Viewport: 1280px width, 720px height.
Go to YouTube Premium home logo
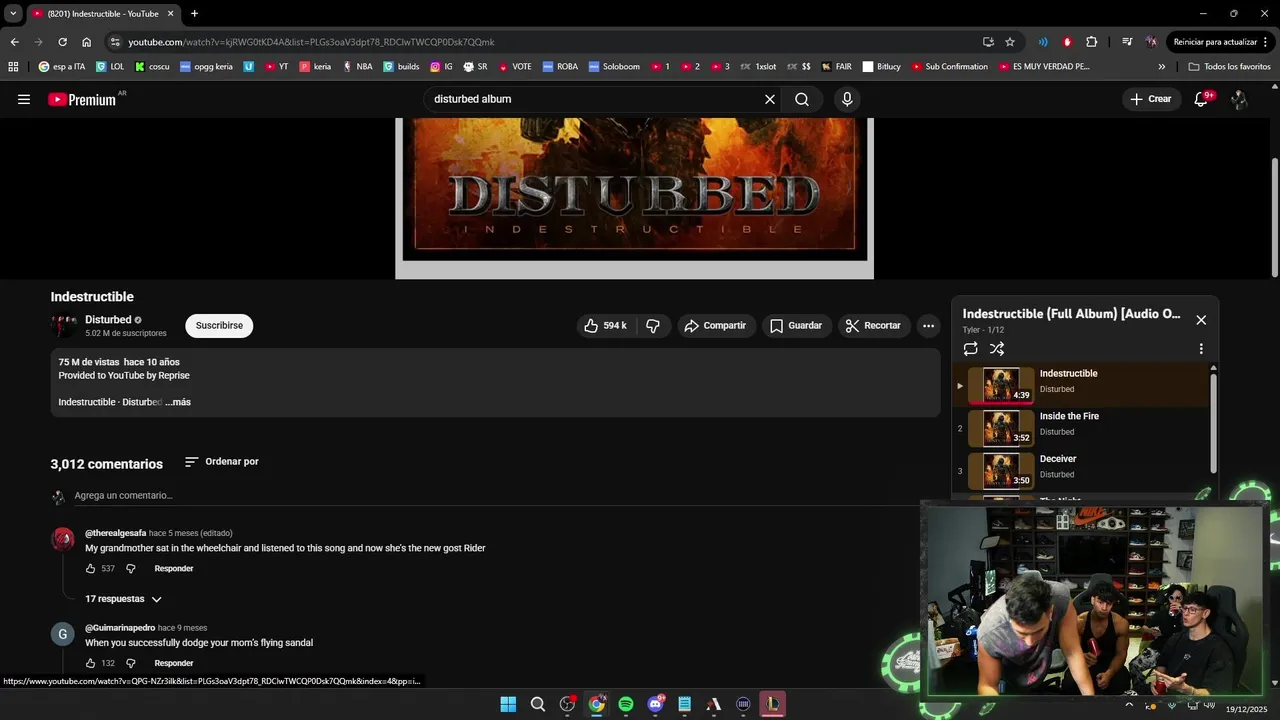click(82, 99)
